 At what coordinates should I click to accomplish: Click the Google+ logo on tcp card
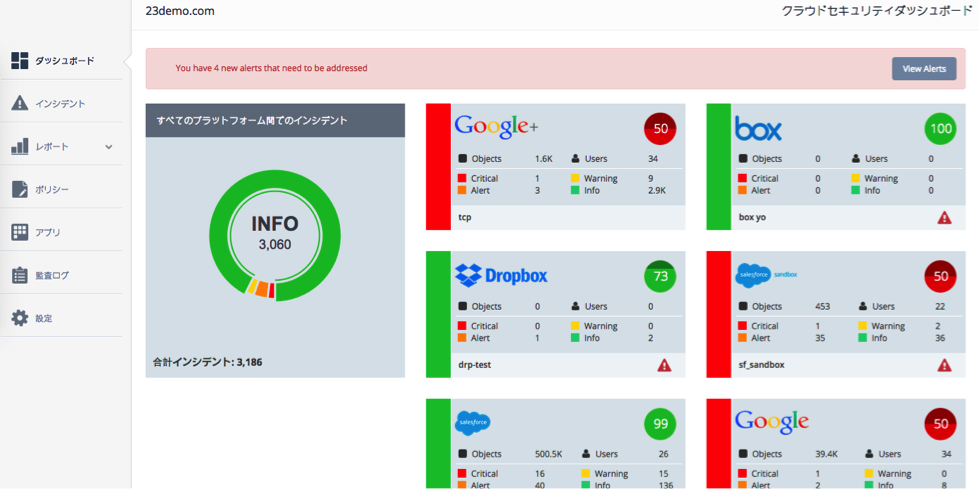[496, 126]
